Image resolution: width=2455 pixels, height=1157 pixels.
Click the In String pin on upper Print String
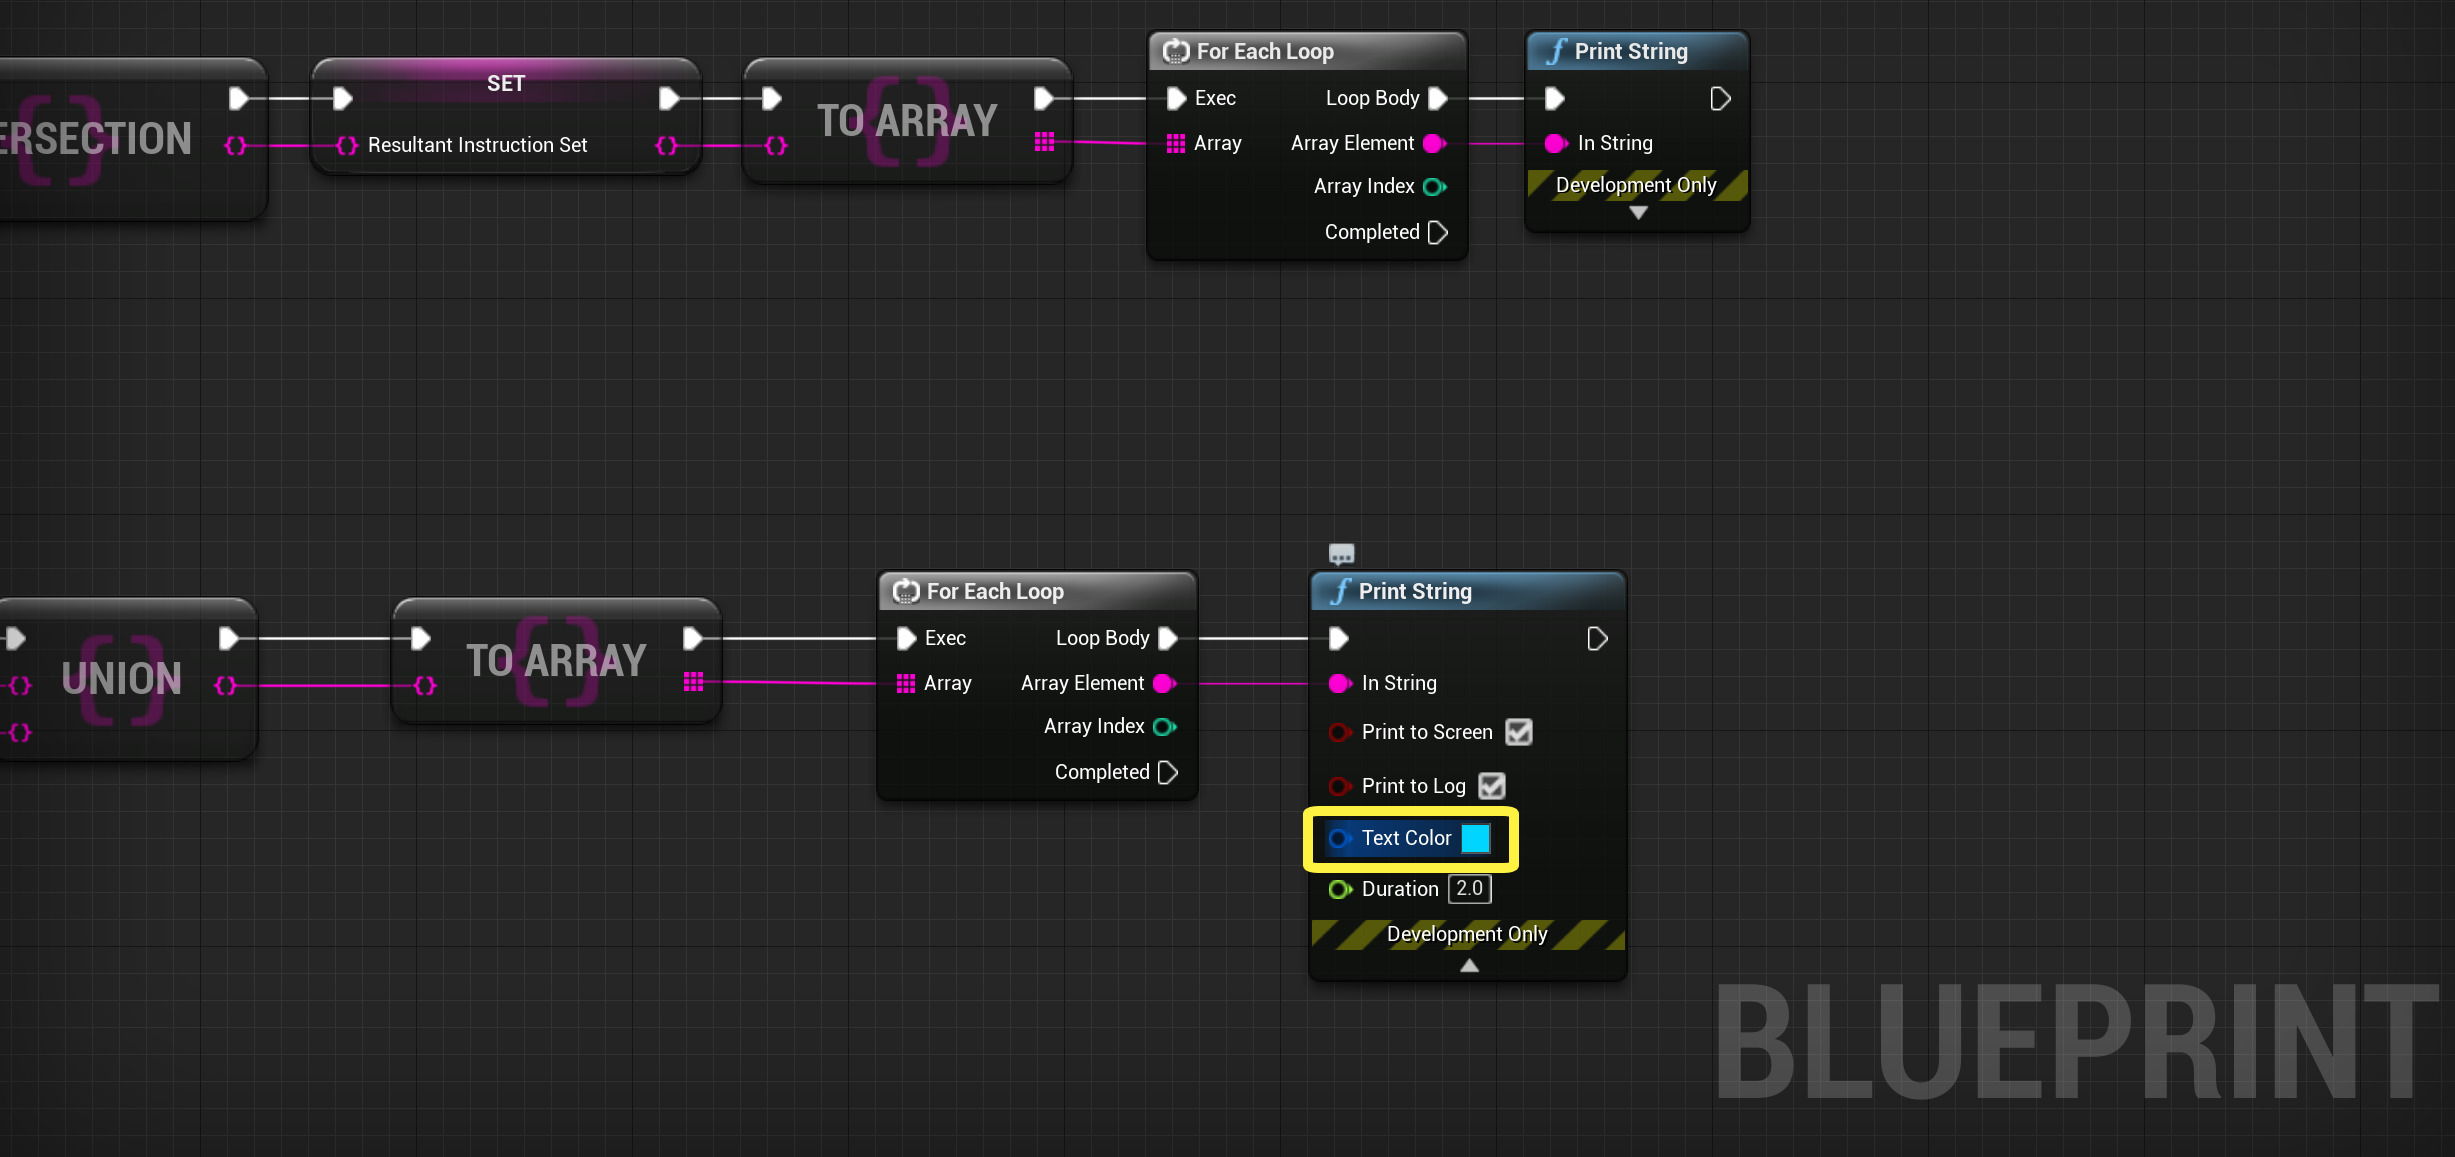[x=1555, y=144]
